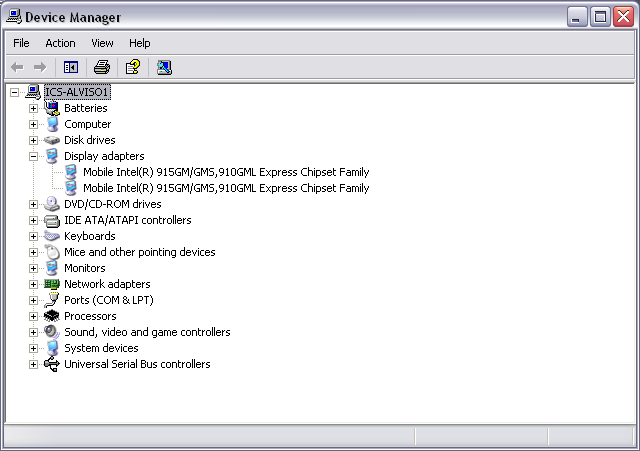
Task: Toggle the console tree pane toolbar icon
Action: click(71, 67)
